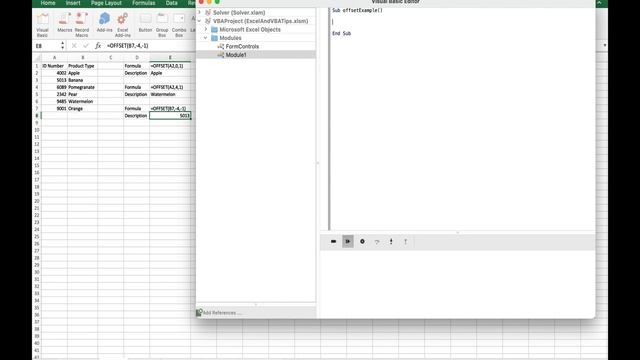
Task: Open the Page Layout ribbon tab
Action: tap(106, 3)
